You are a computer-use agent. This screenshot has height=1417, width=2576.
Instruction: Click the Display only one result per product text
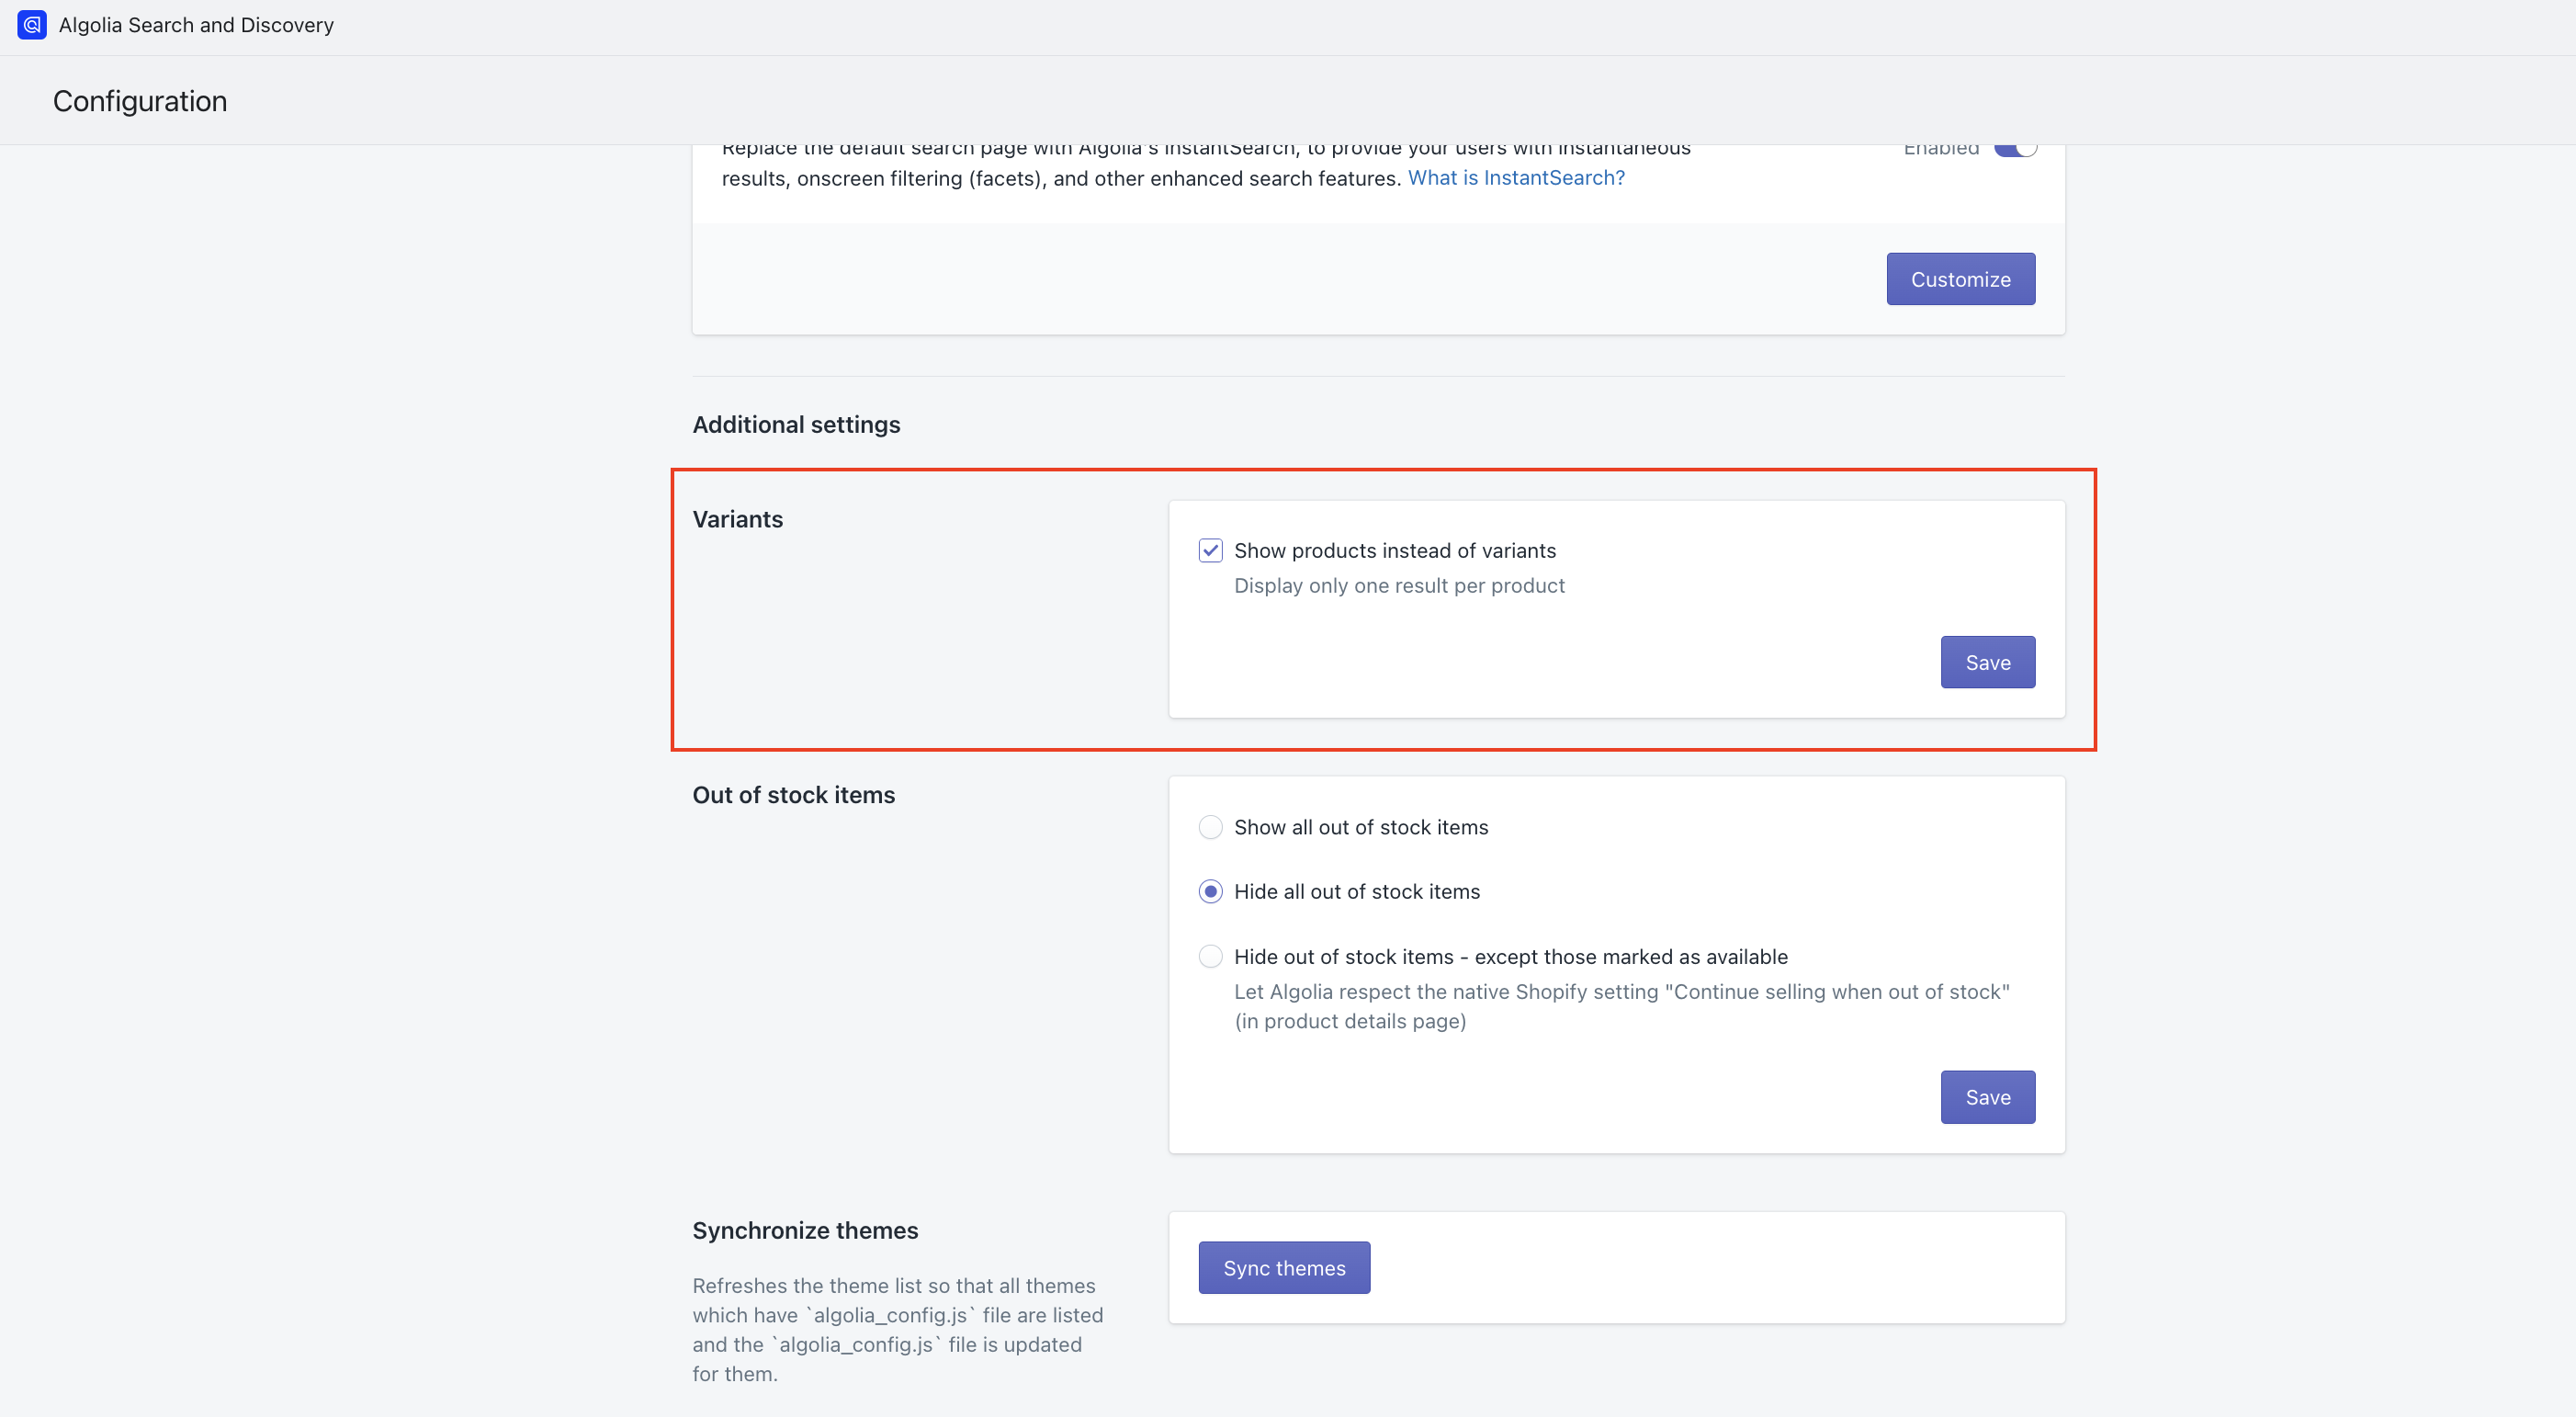[x=1399, y=586]
